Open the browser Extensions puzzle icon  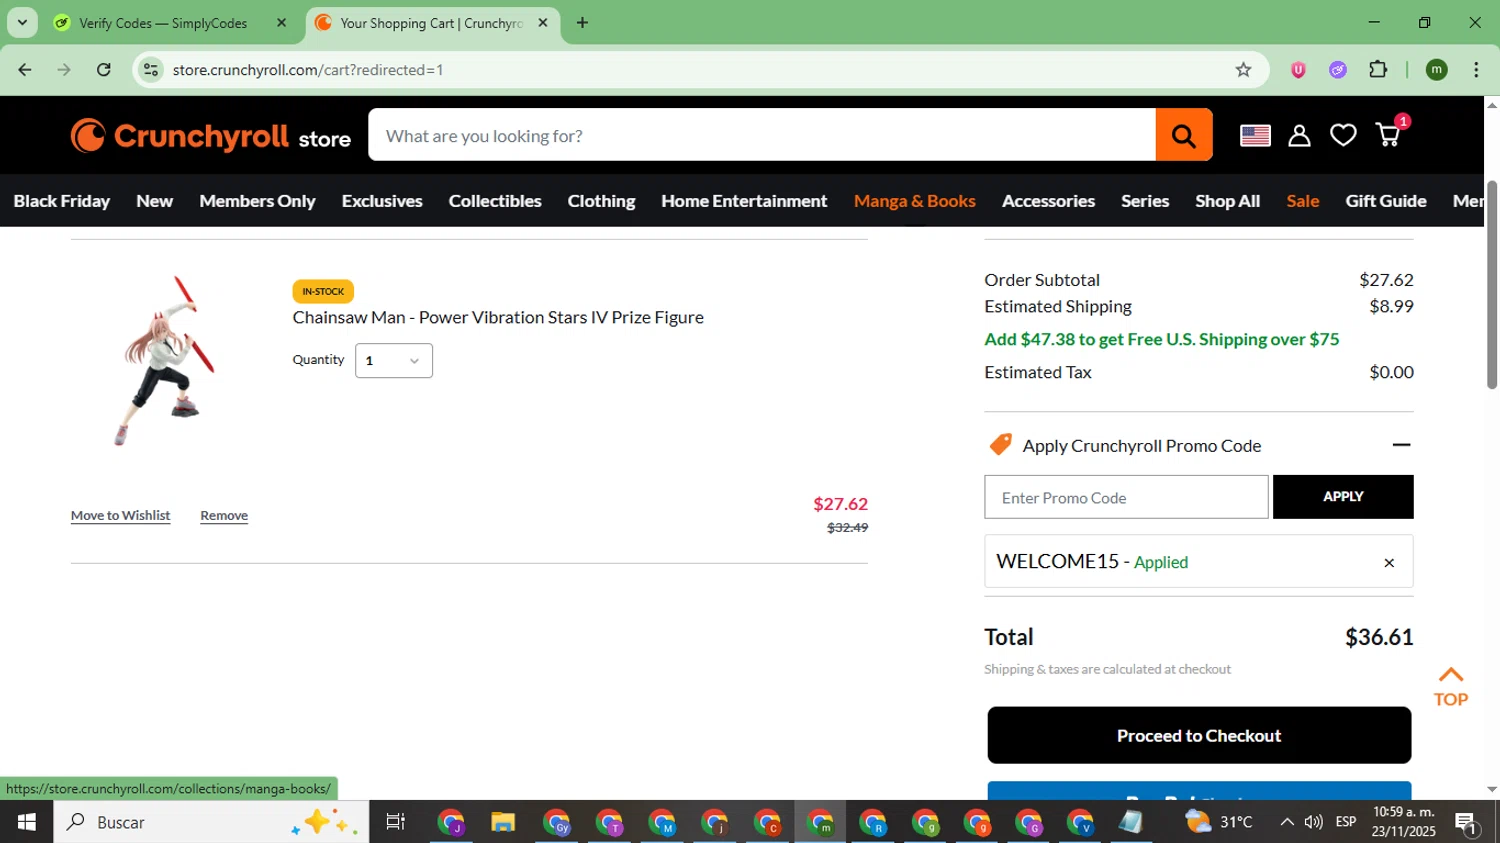[x=1378, y=69]
